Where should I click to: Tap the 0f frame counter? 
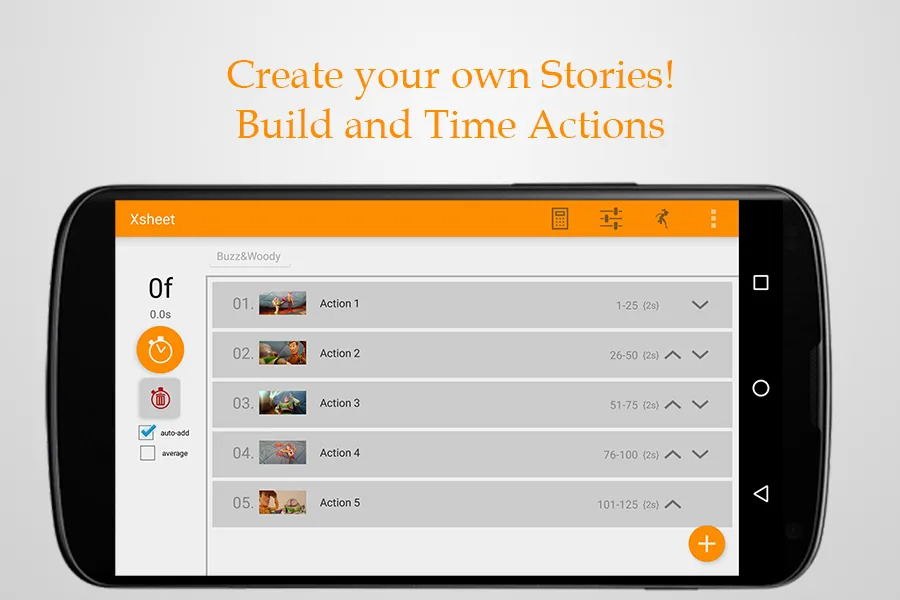tap(161, 288)
